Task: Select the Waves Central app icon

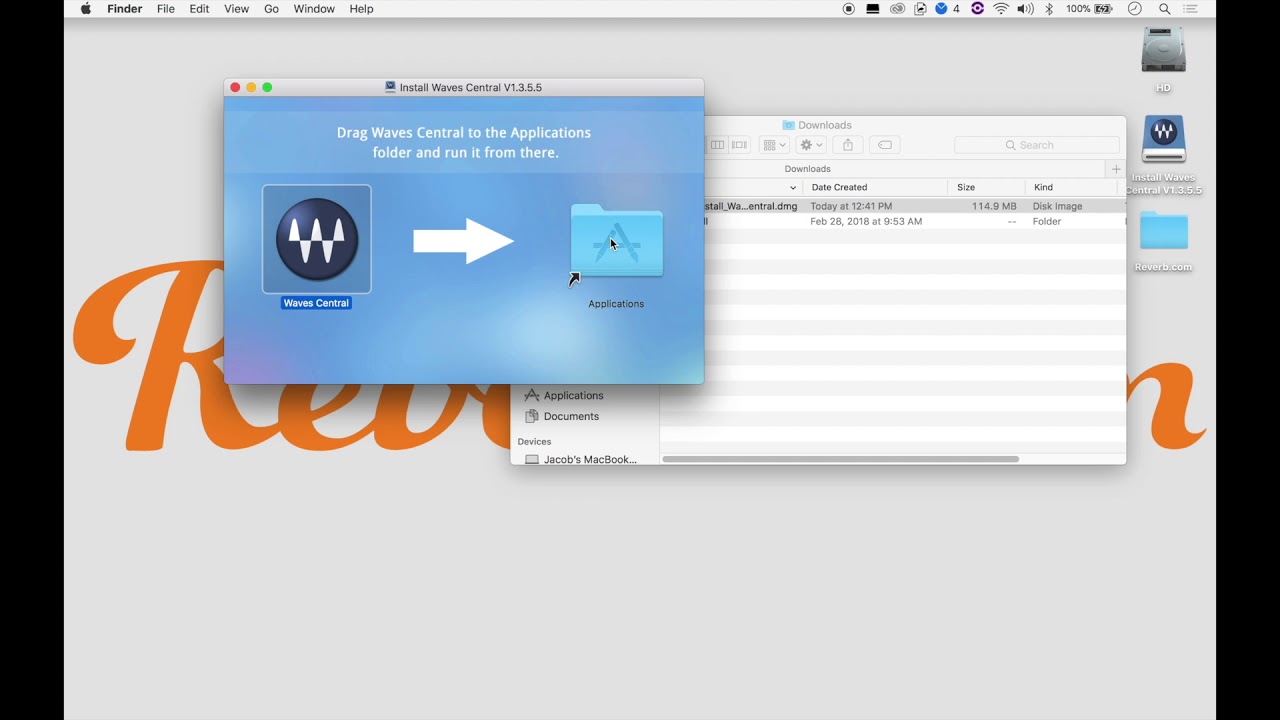Action: [x=316, y=240]
